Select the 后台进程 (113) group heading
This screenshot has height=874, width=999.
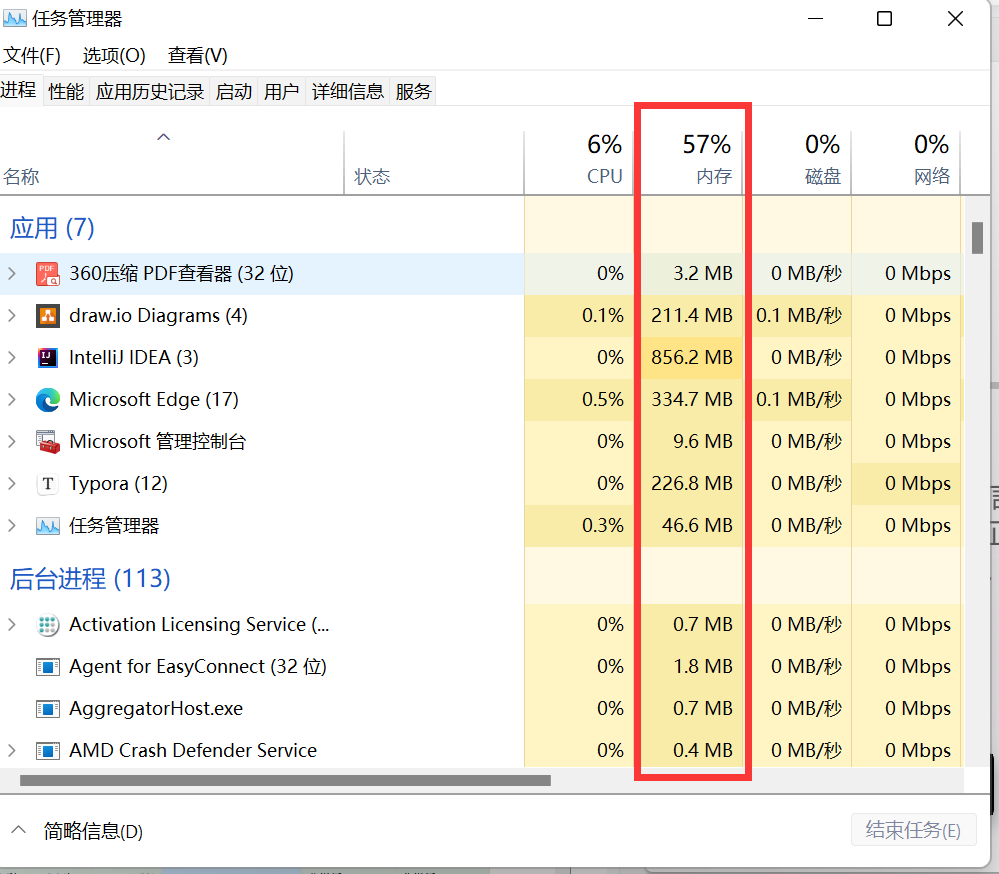click(90, 578)
